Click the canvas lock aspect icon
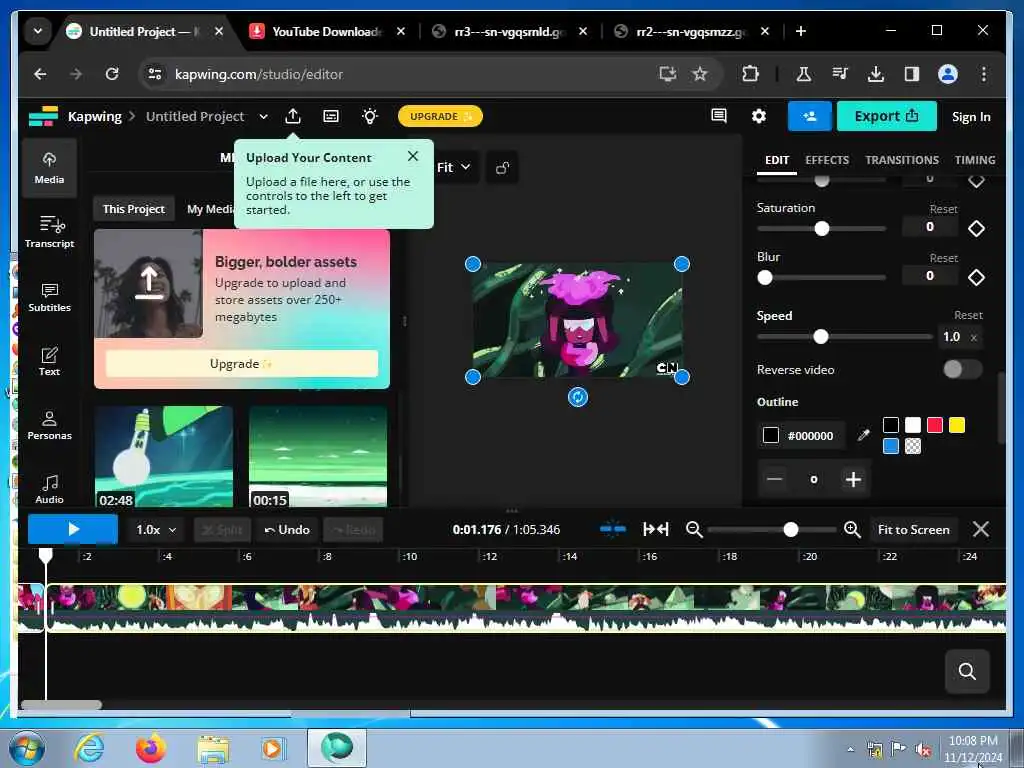Screen dimensions: 1024x768 [502, 168]
